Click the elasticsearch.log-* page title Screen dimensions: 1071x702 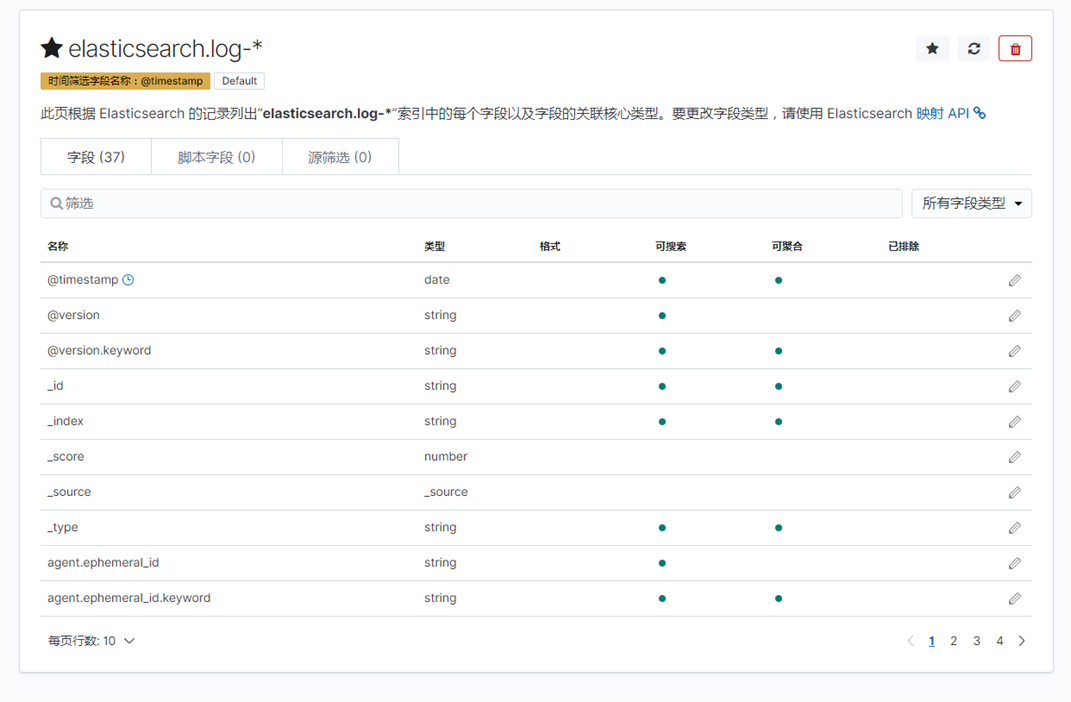coord(165,48)
